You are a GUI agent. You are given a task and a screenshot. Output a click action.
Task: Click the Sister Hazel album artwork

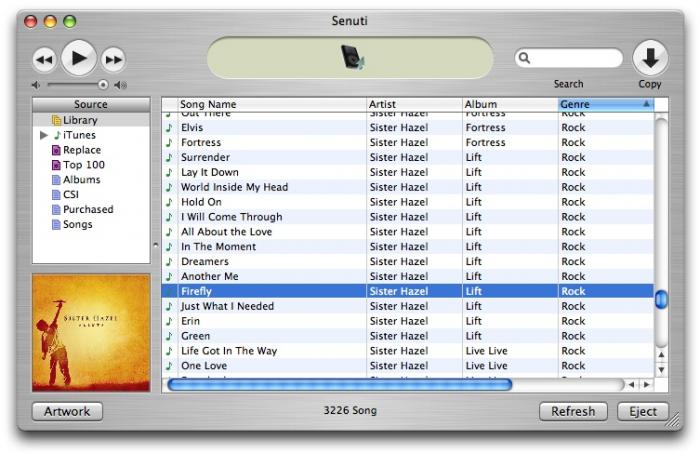coord(91,332)
